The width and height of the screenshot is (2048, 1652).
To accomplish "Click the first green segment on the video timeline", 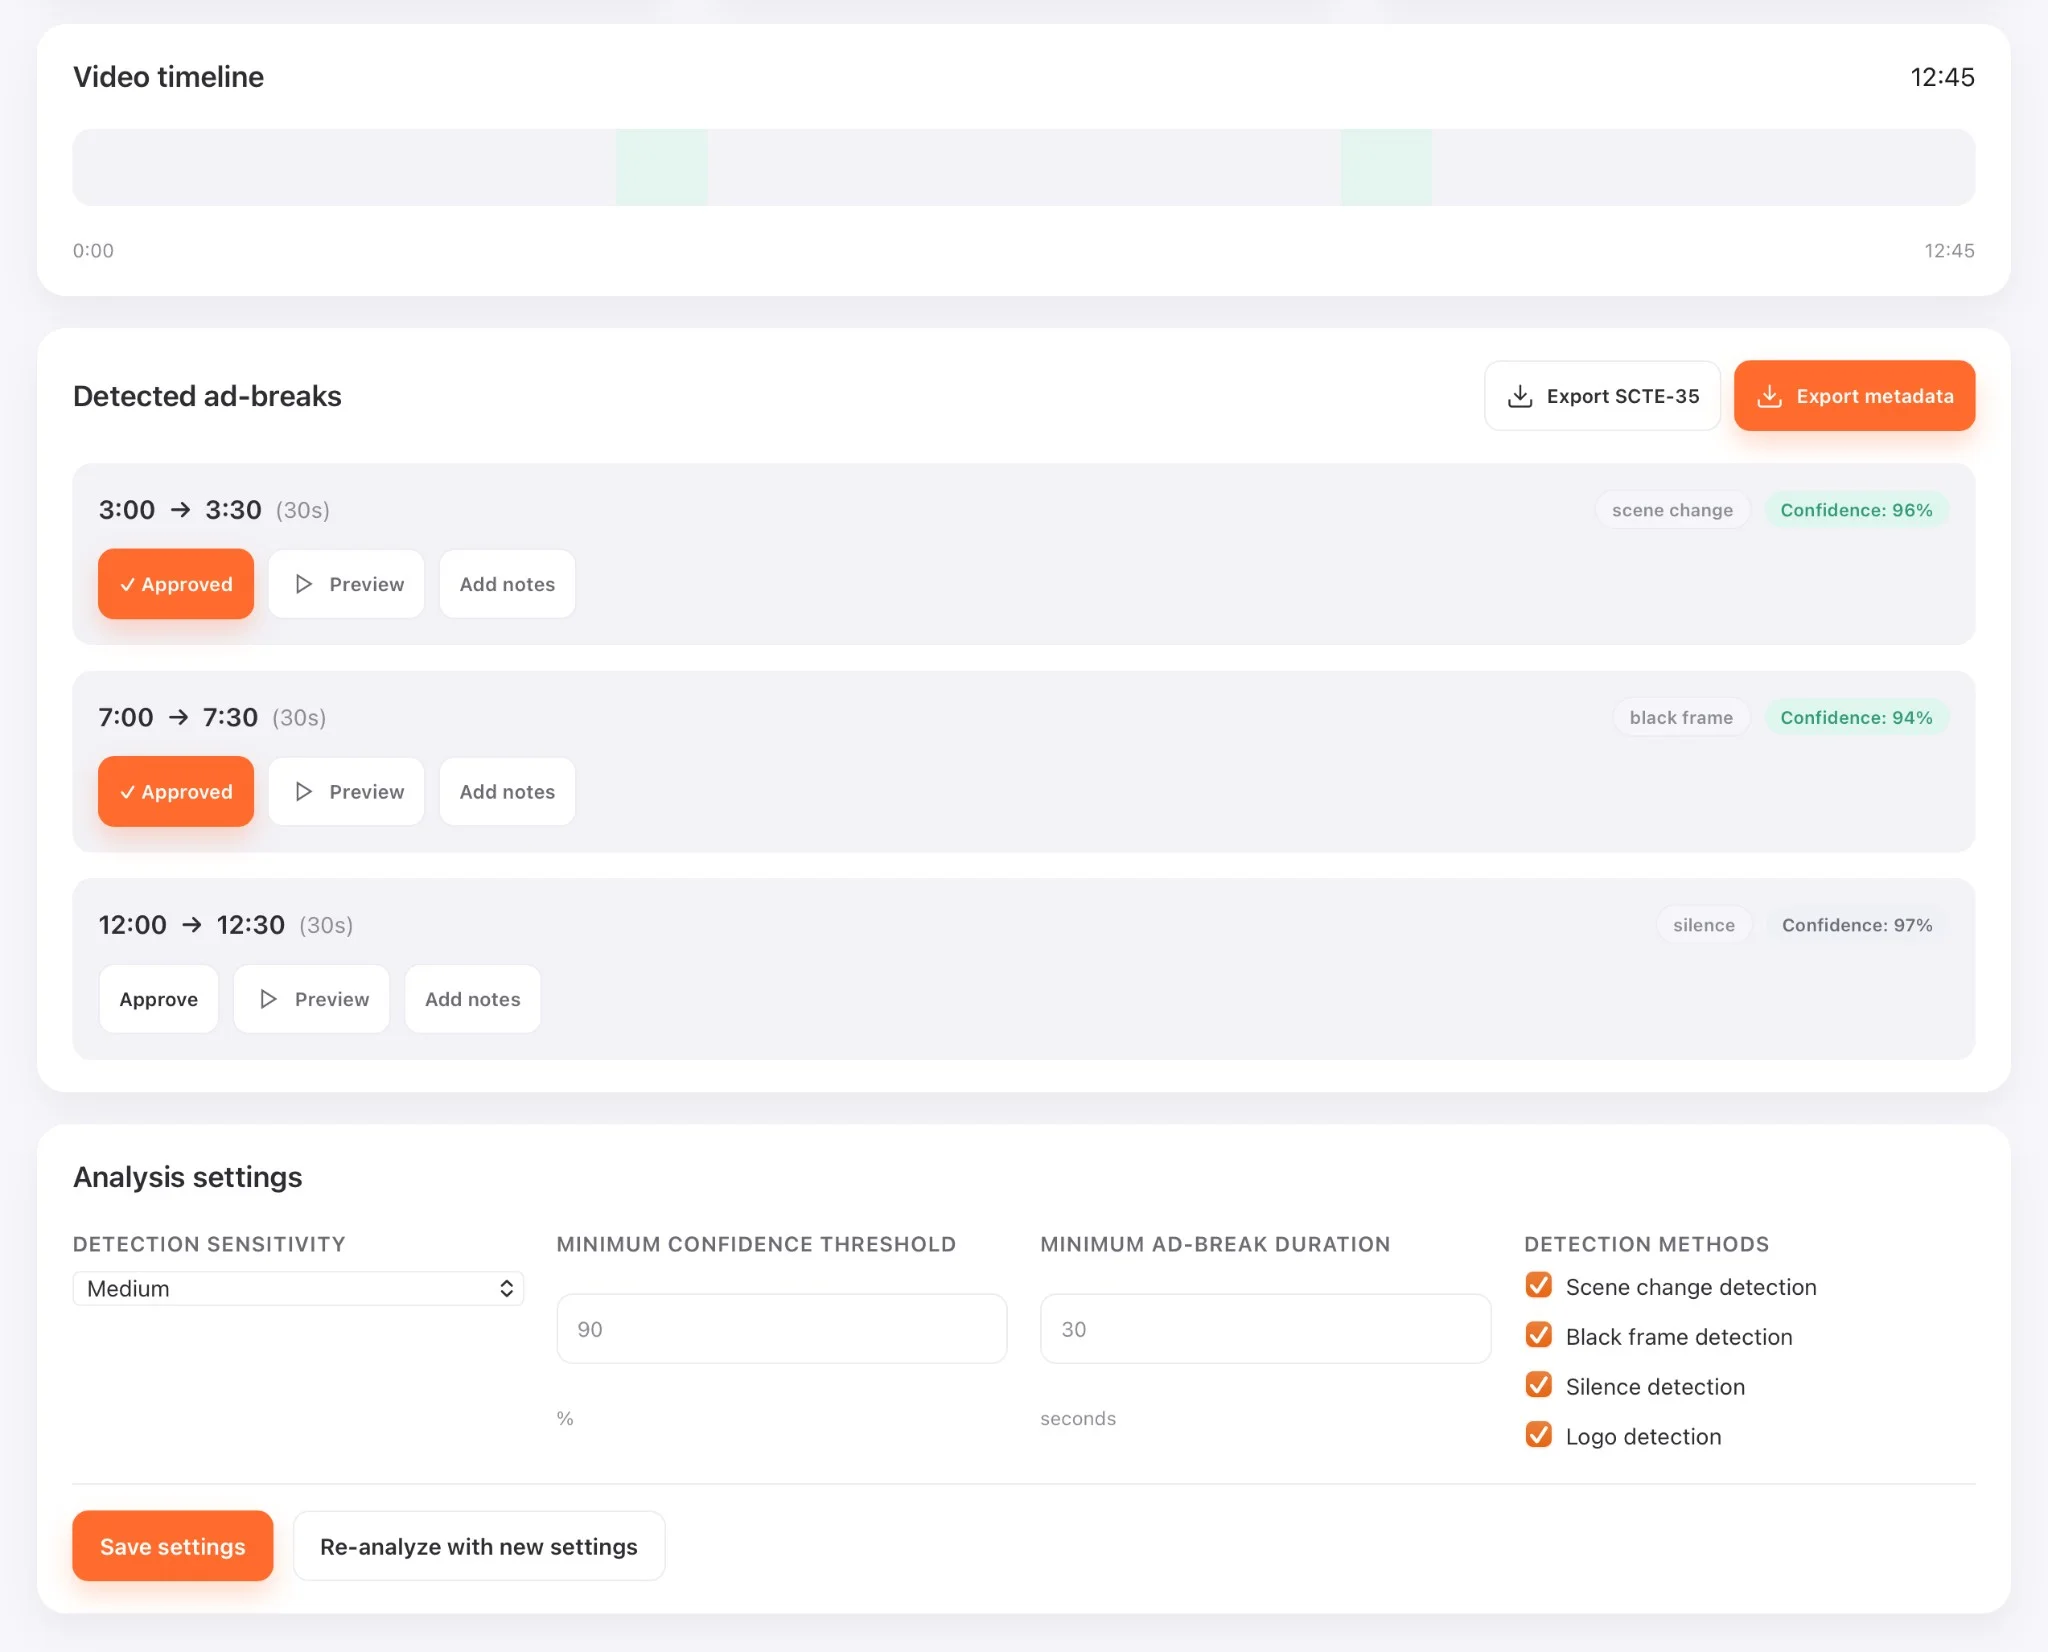I will 662,167.
